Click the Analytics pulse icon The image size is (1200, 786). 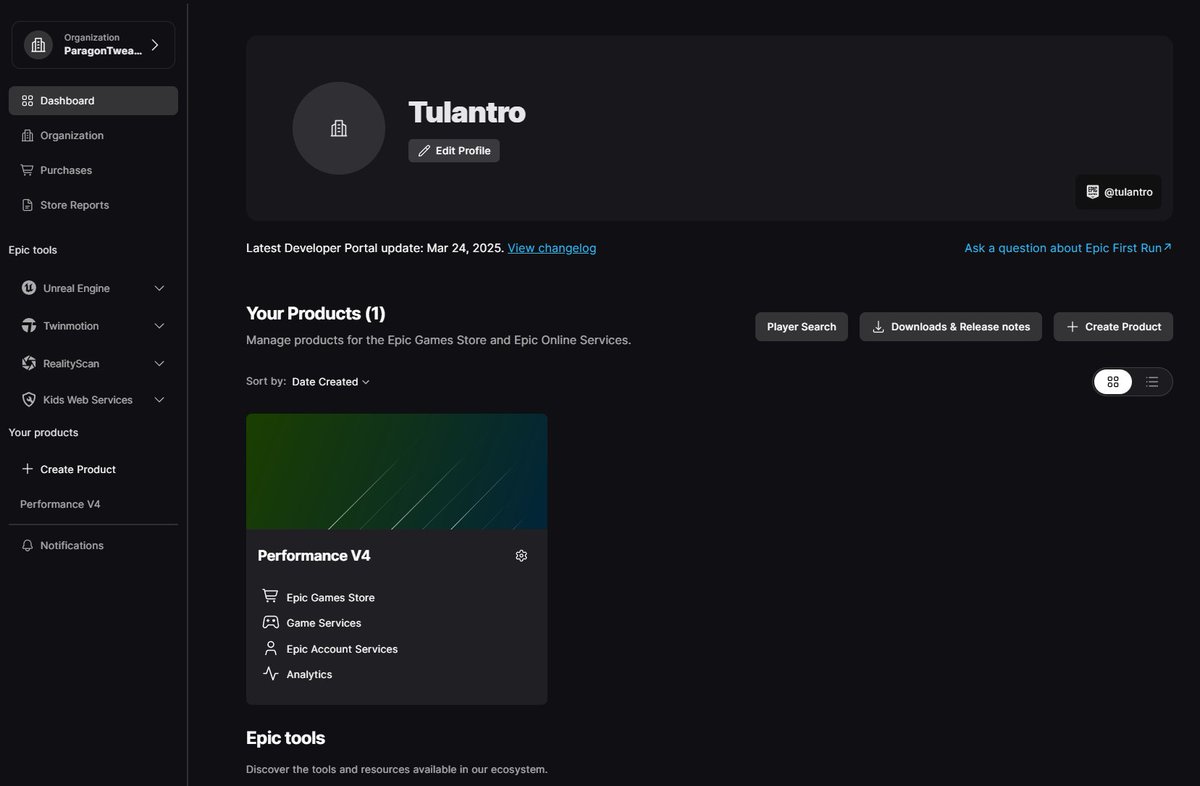pyautogui.click(x=270, y=674)
